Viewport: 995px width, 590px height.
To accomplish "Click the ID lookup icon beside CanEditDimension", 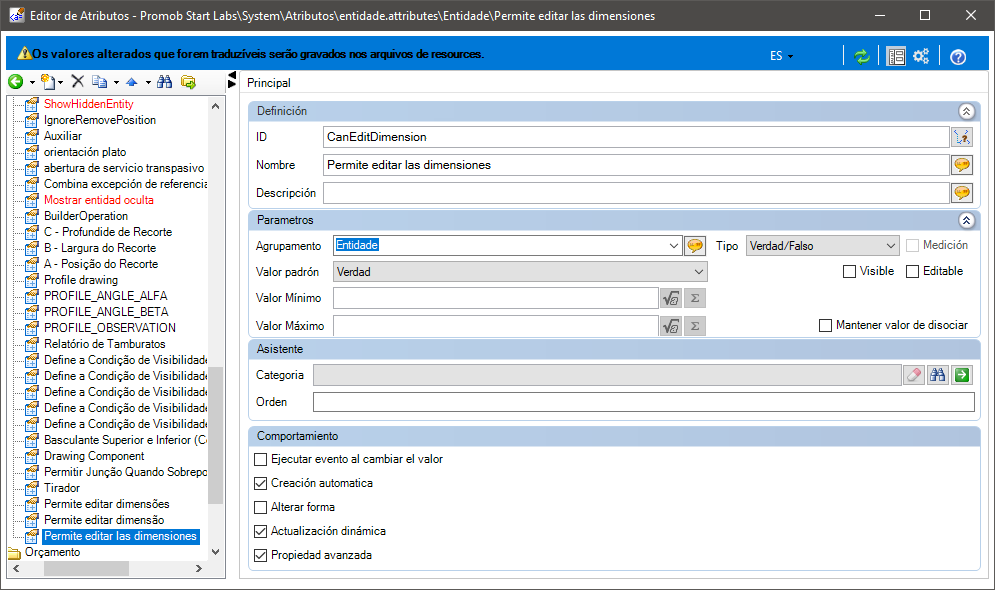I will tap(962, 137).
